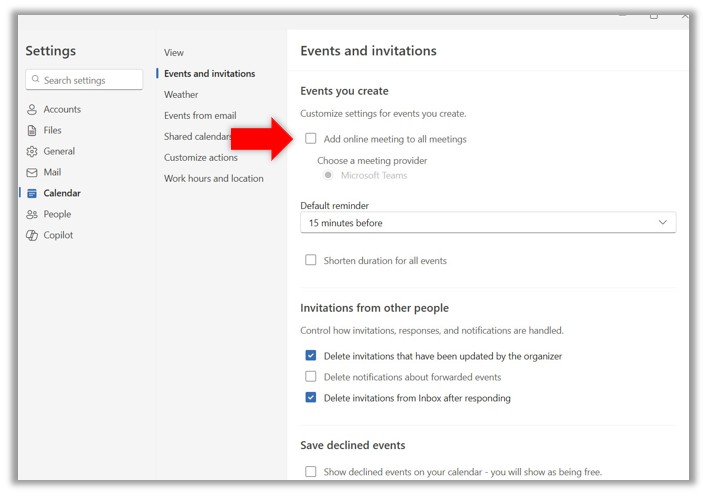Click the People icon in sidebar
The image size is (703, 496).
(x=32, y=215)
